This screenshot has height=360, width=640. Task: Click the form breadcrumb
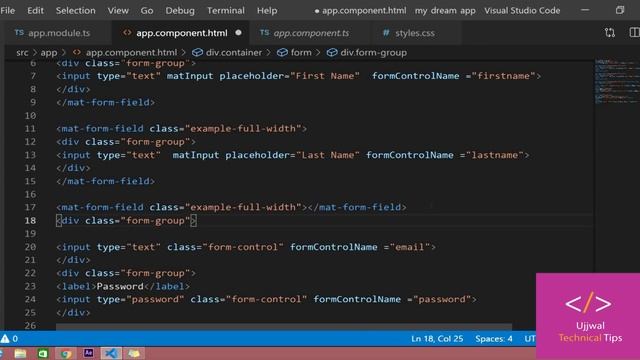pyautogui.click(x=301, y=53)
